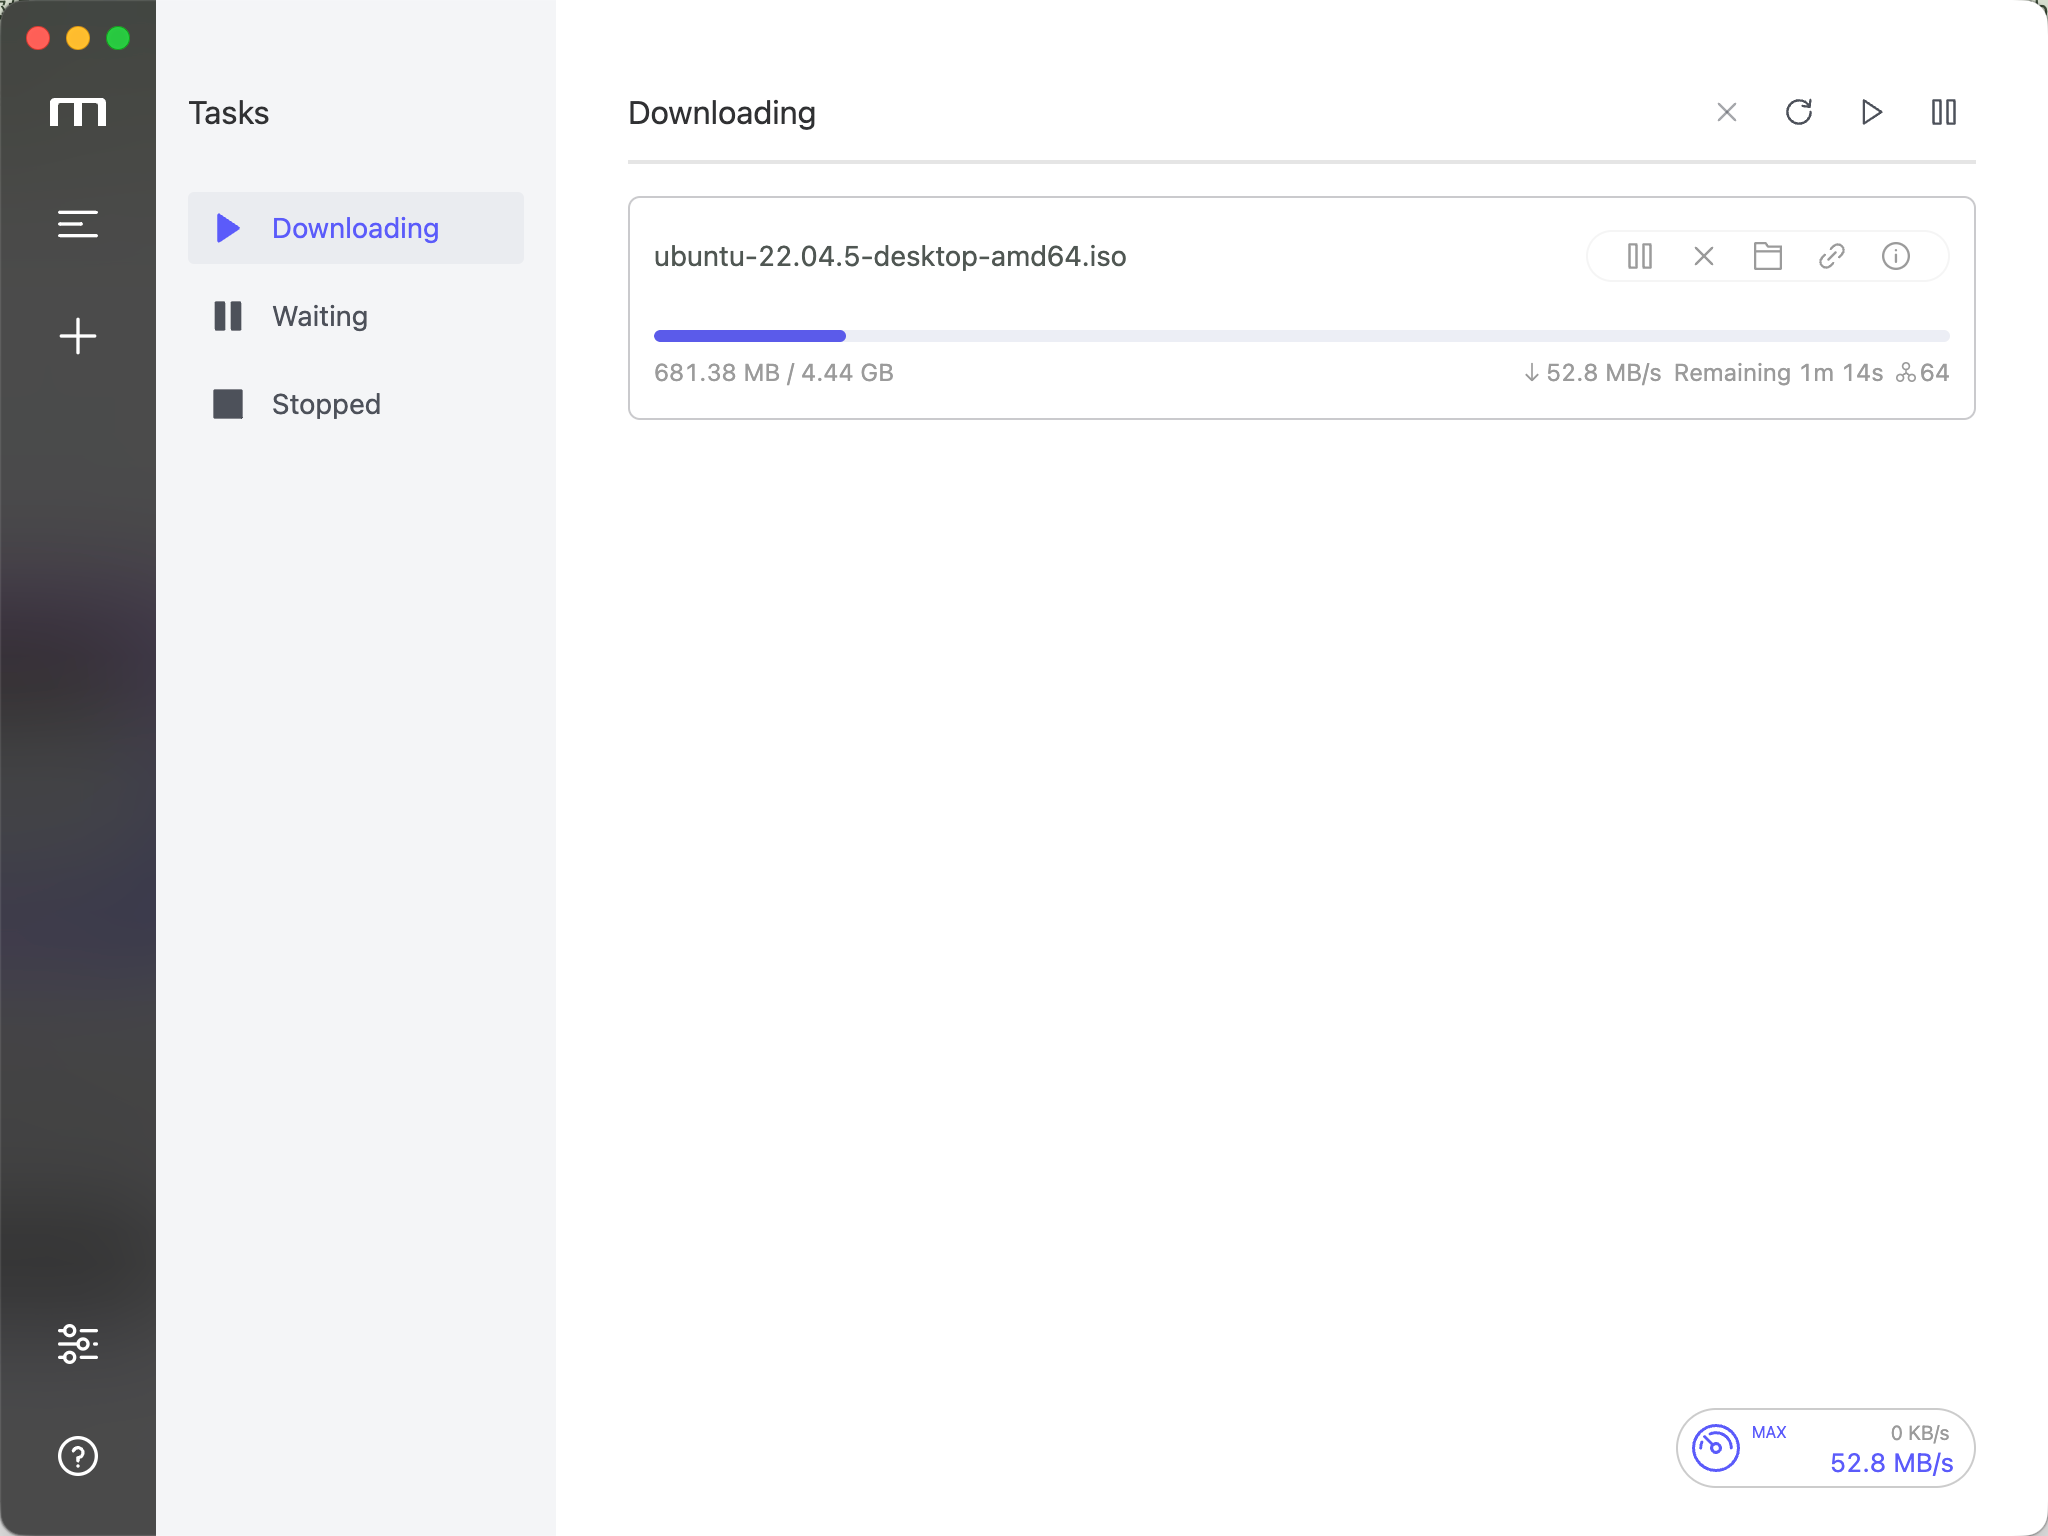Viewport: 2048px width, 1536px height.
Task: Open the task list sidebar icon
Action: click(x=78, y=224)
